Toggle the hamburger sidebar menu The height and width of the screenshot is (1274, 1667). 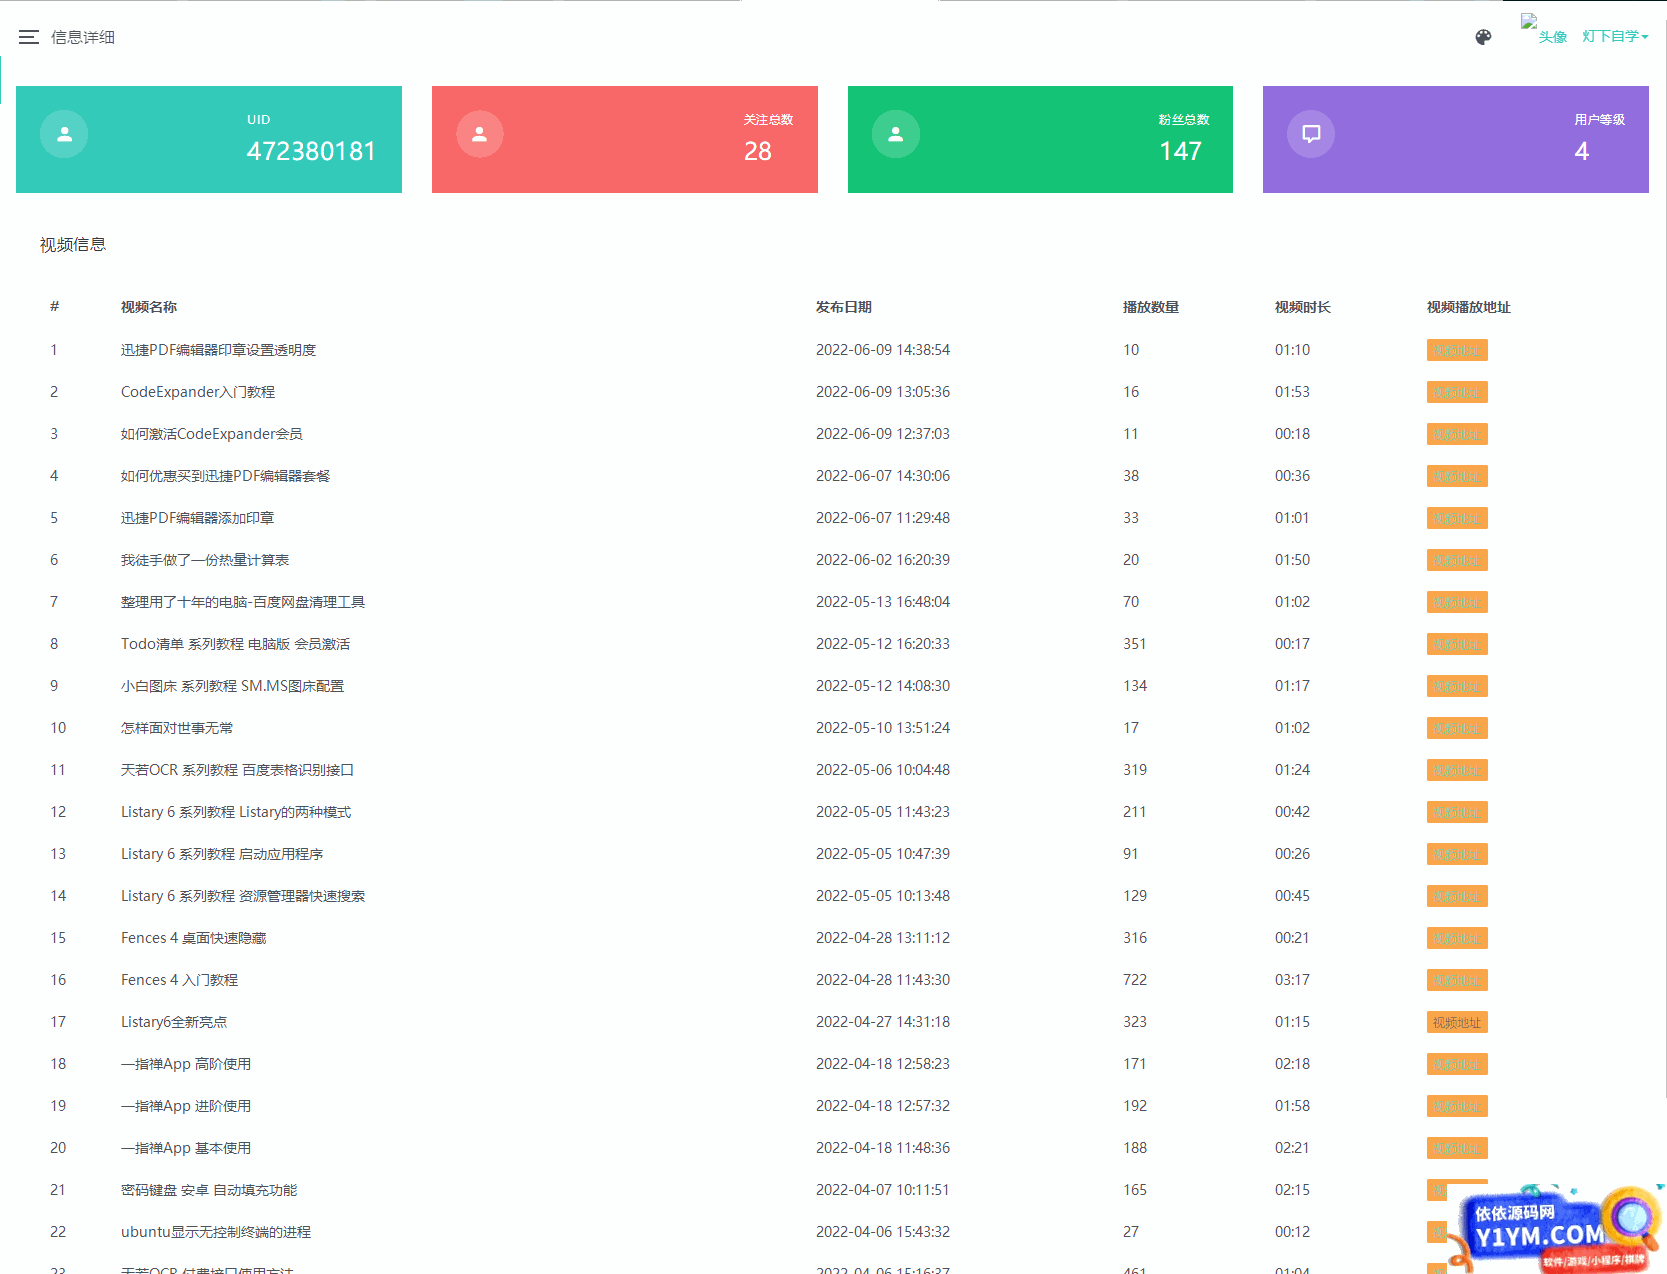28,37
